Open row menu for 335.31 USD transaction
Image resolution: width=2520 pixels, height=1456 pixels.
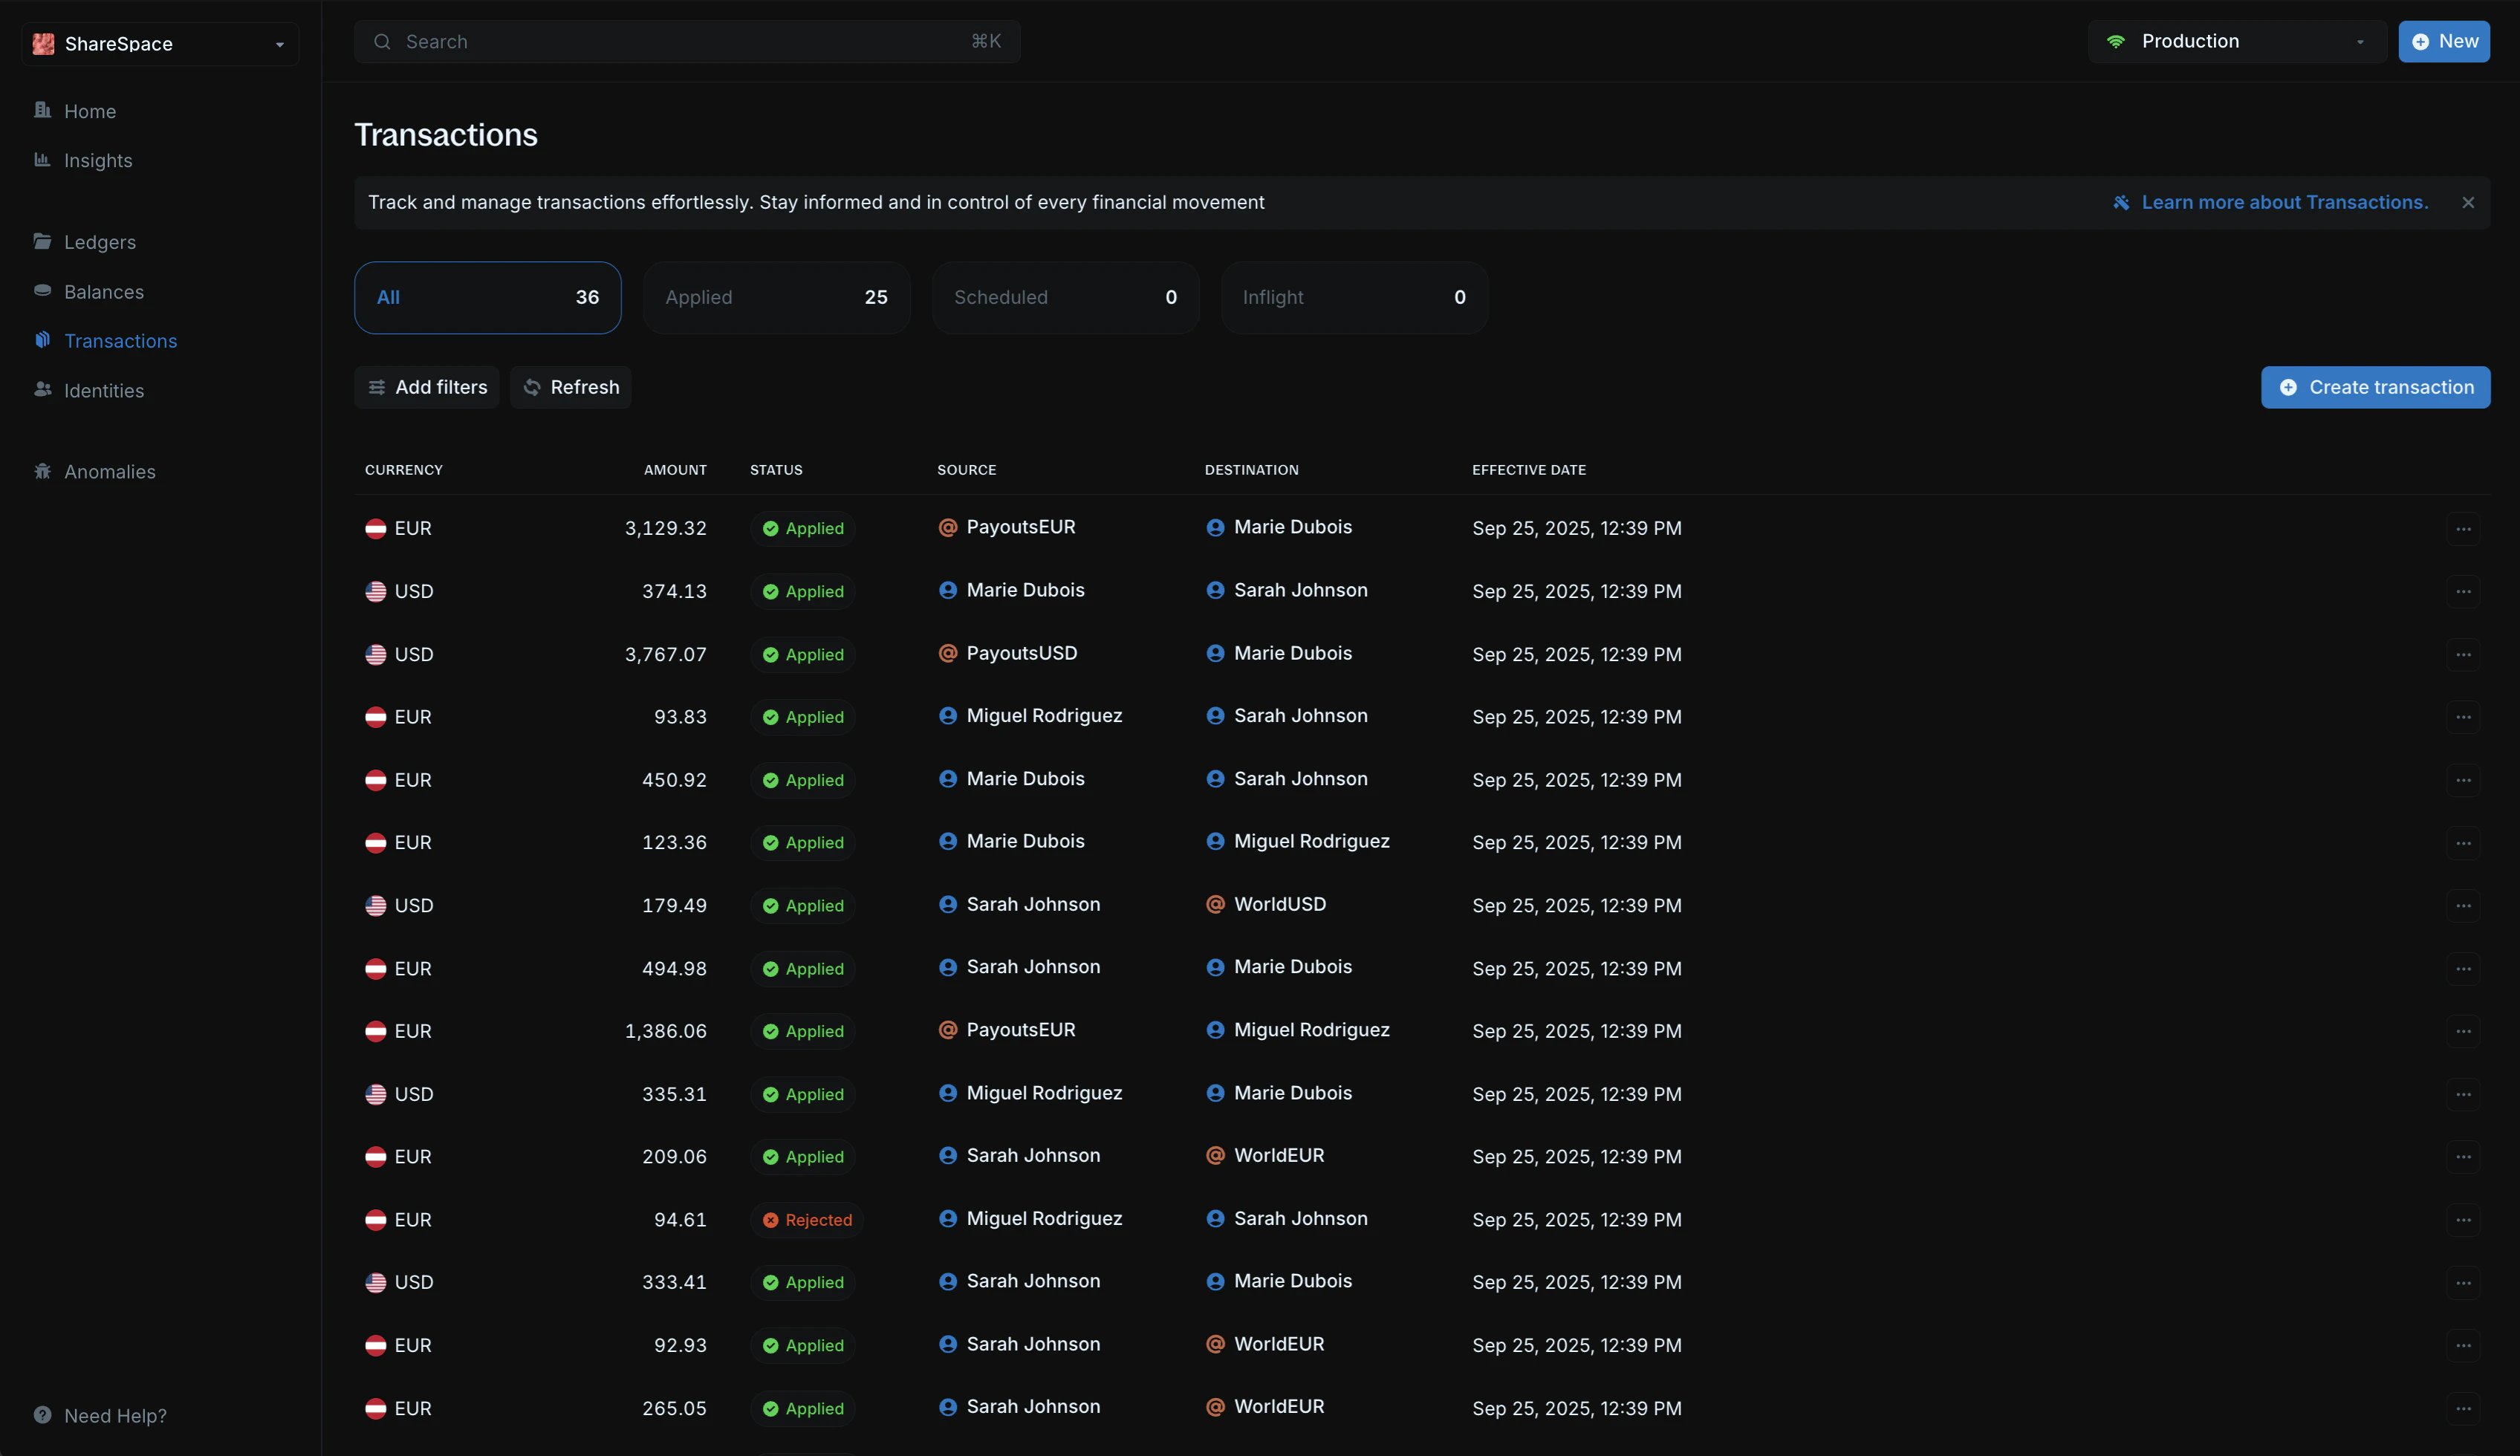click(2463, 1094)
